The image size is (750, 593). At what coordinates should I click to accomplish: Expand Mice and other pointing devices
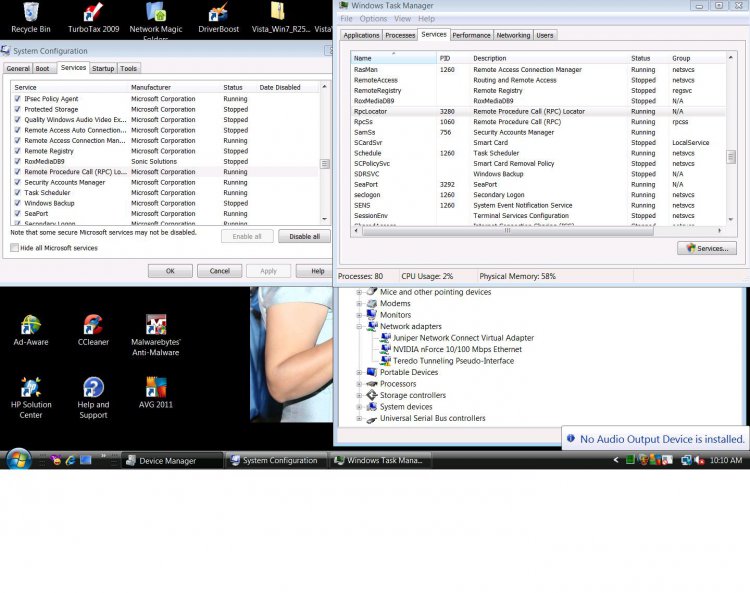359,292
